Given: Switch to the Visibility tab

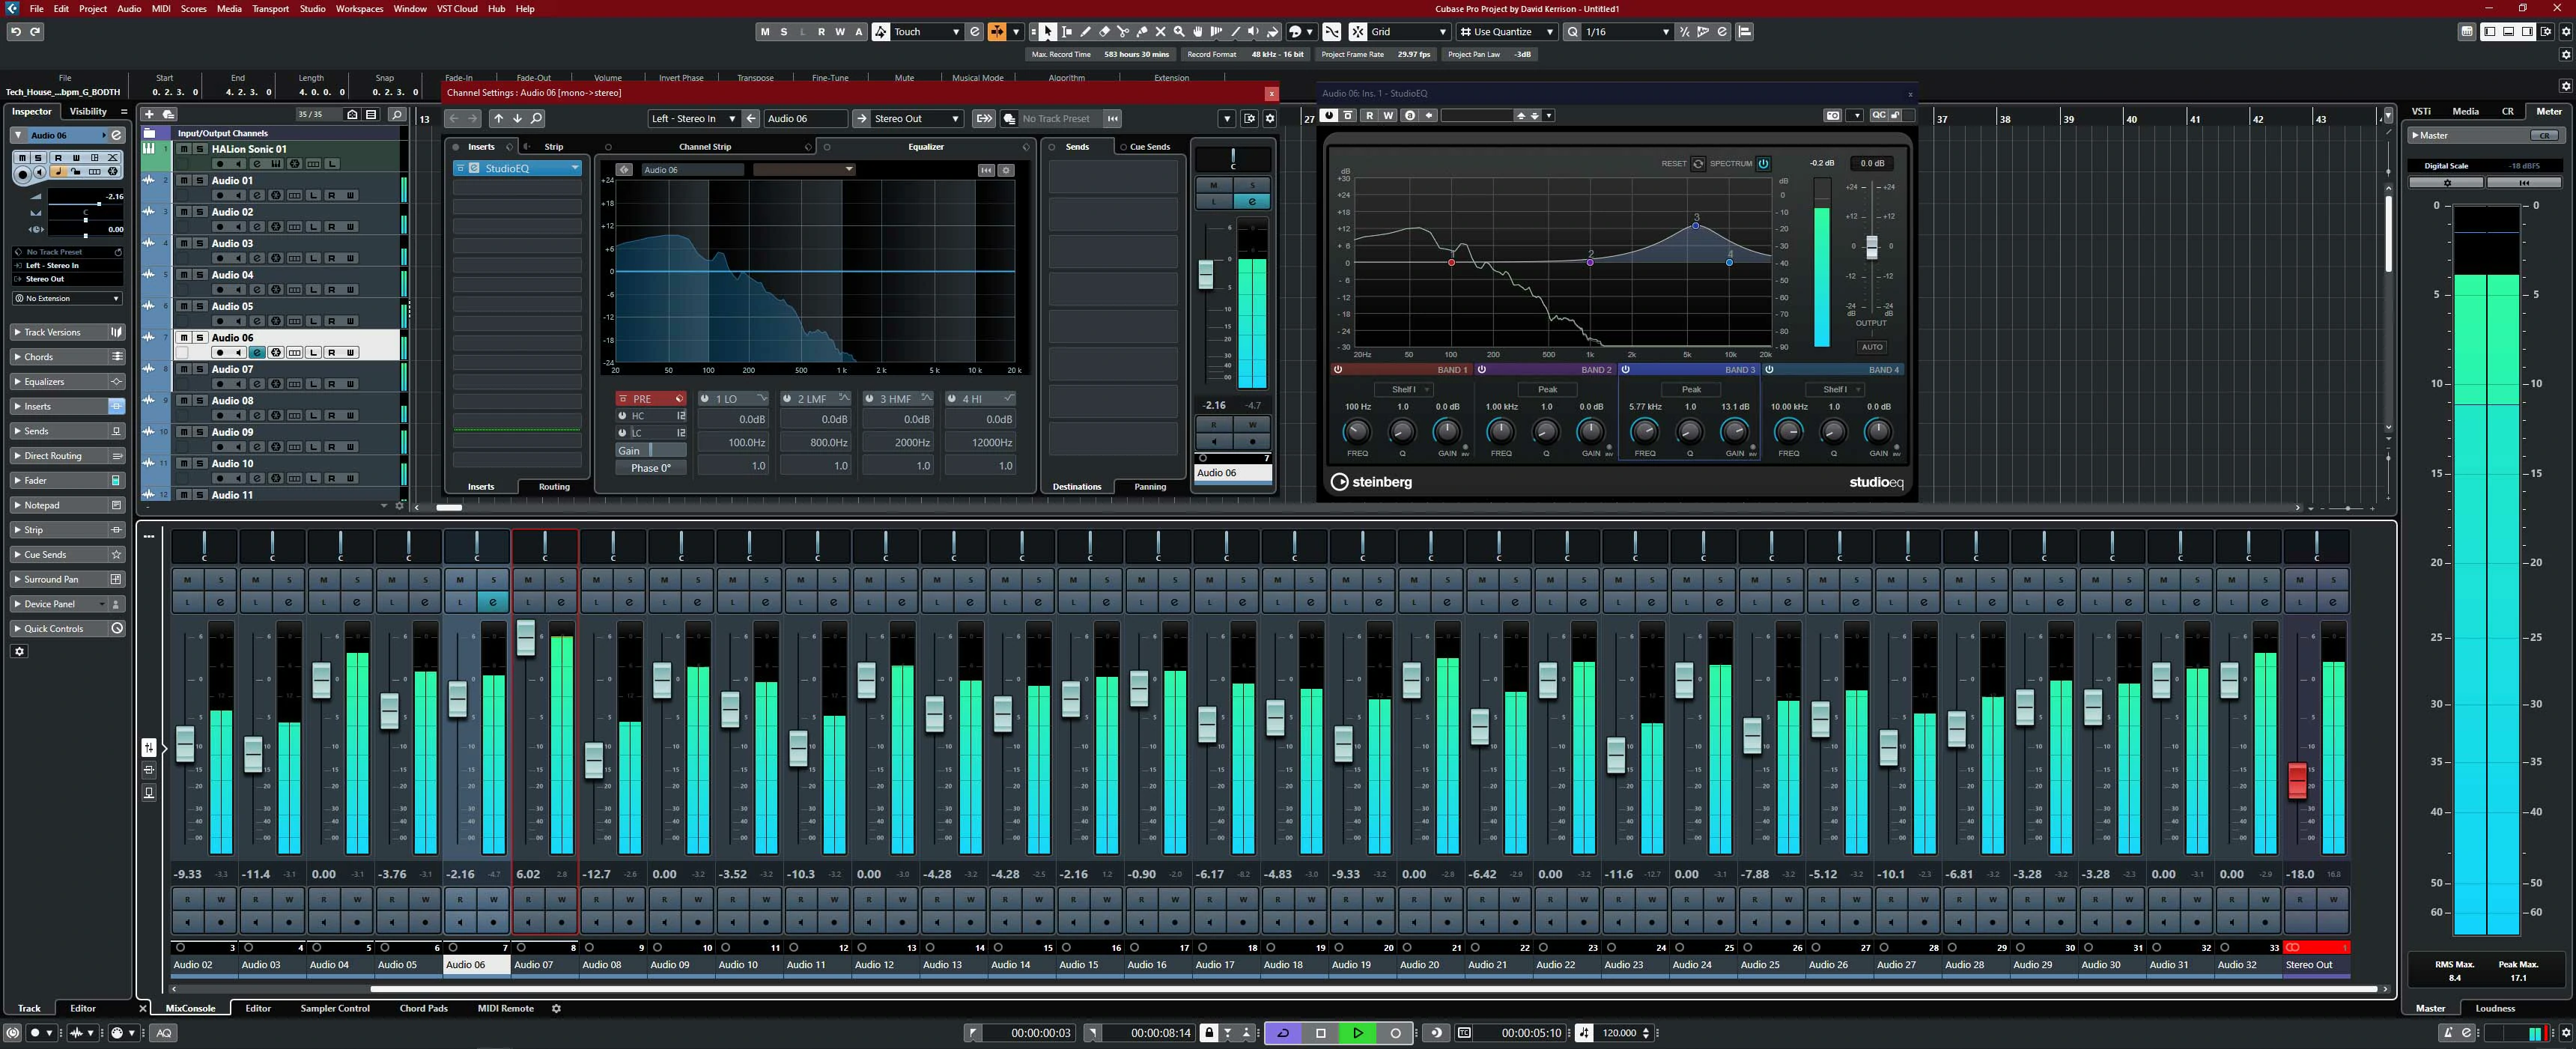Looking at the screenshot, I should [x=88, y=111].
